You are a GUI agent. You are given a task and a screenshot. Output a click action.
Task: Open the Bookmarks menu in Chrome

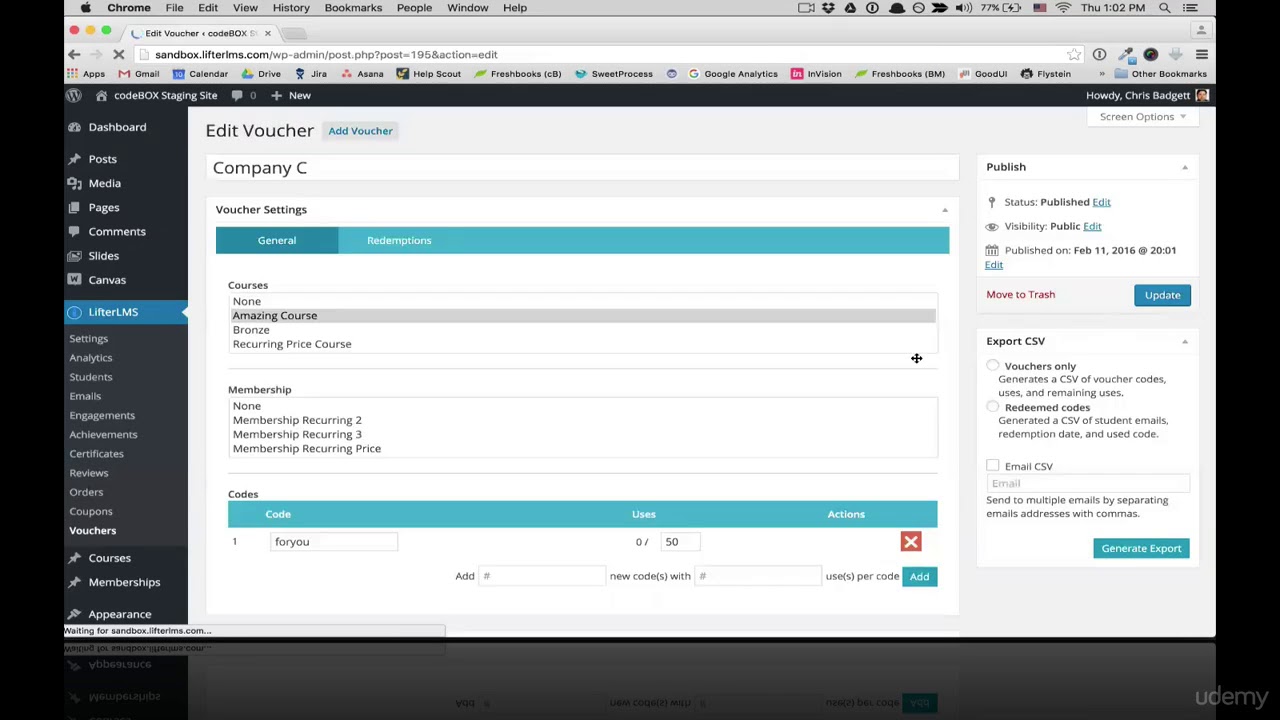coord(353,8)
